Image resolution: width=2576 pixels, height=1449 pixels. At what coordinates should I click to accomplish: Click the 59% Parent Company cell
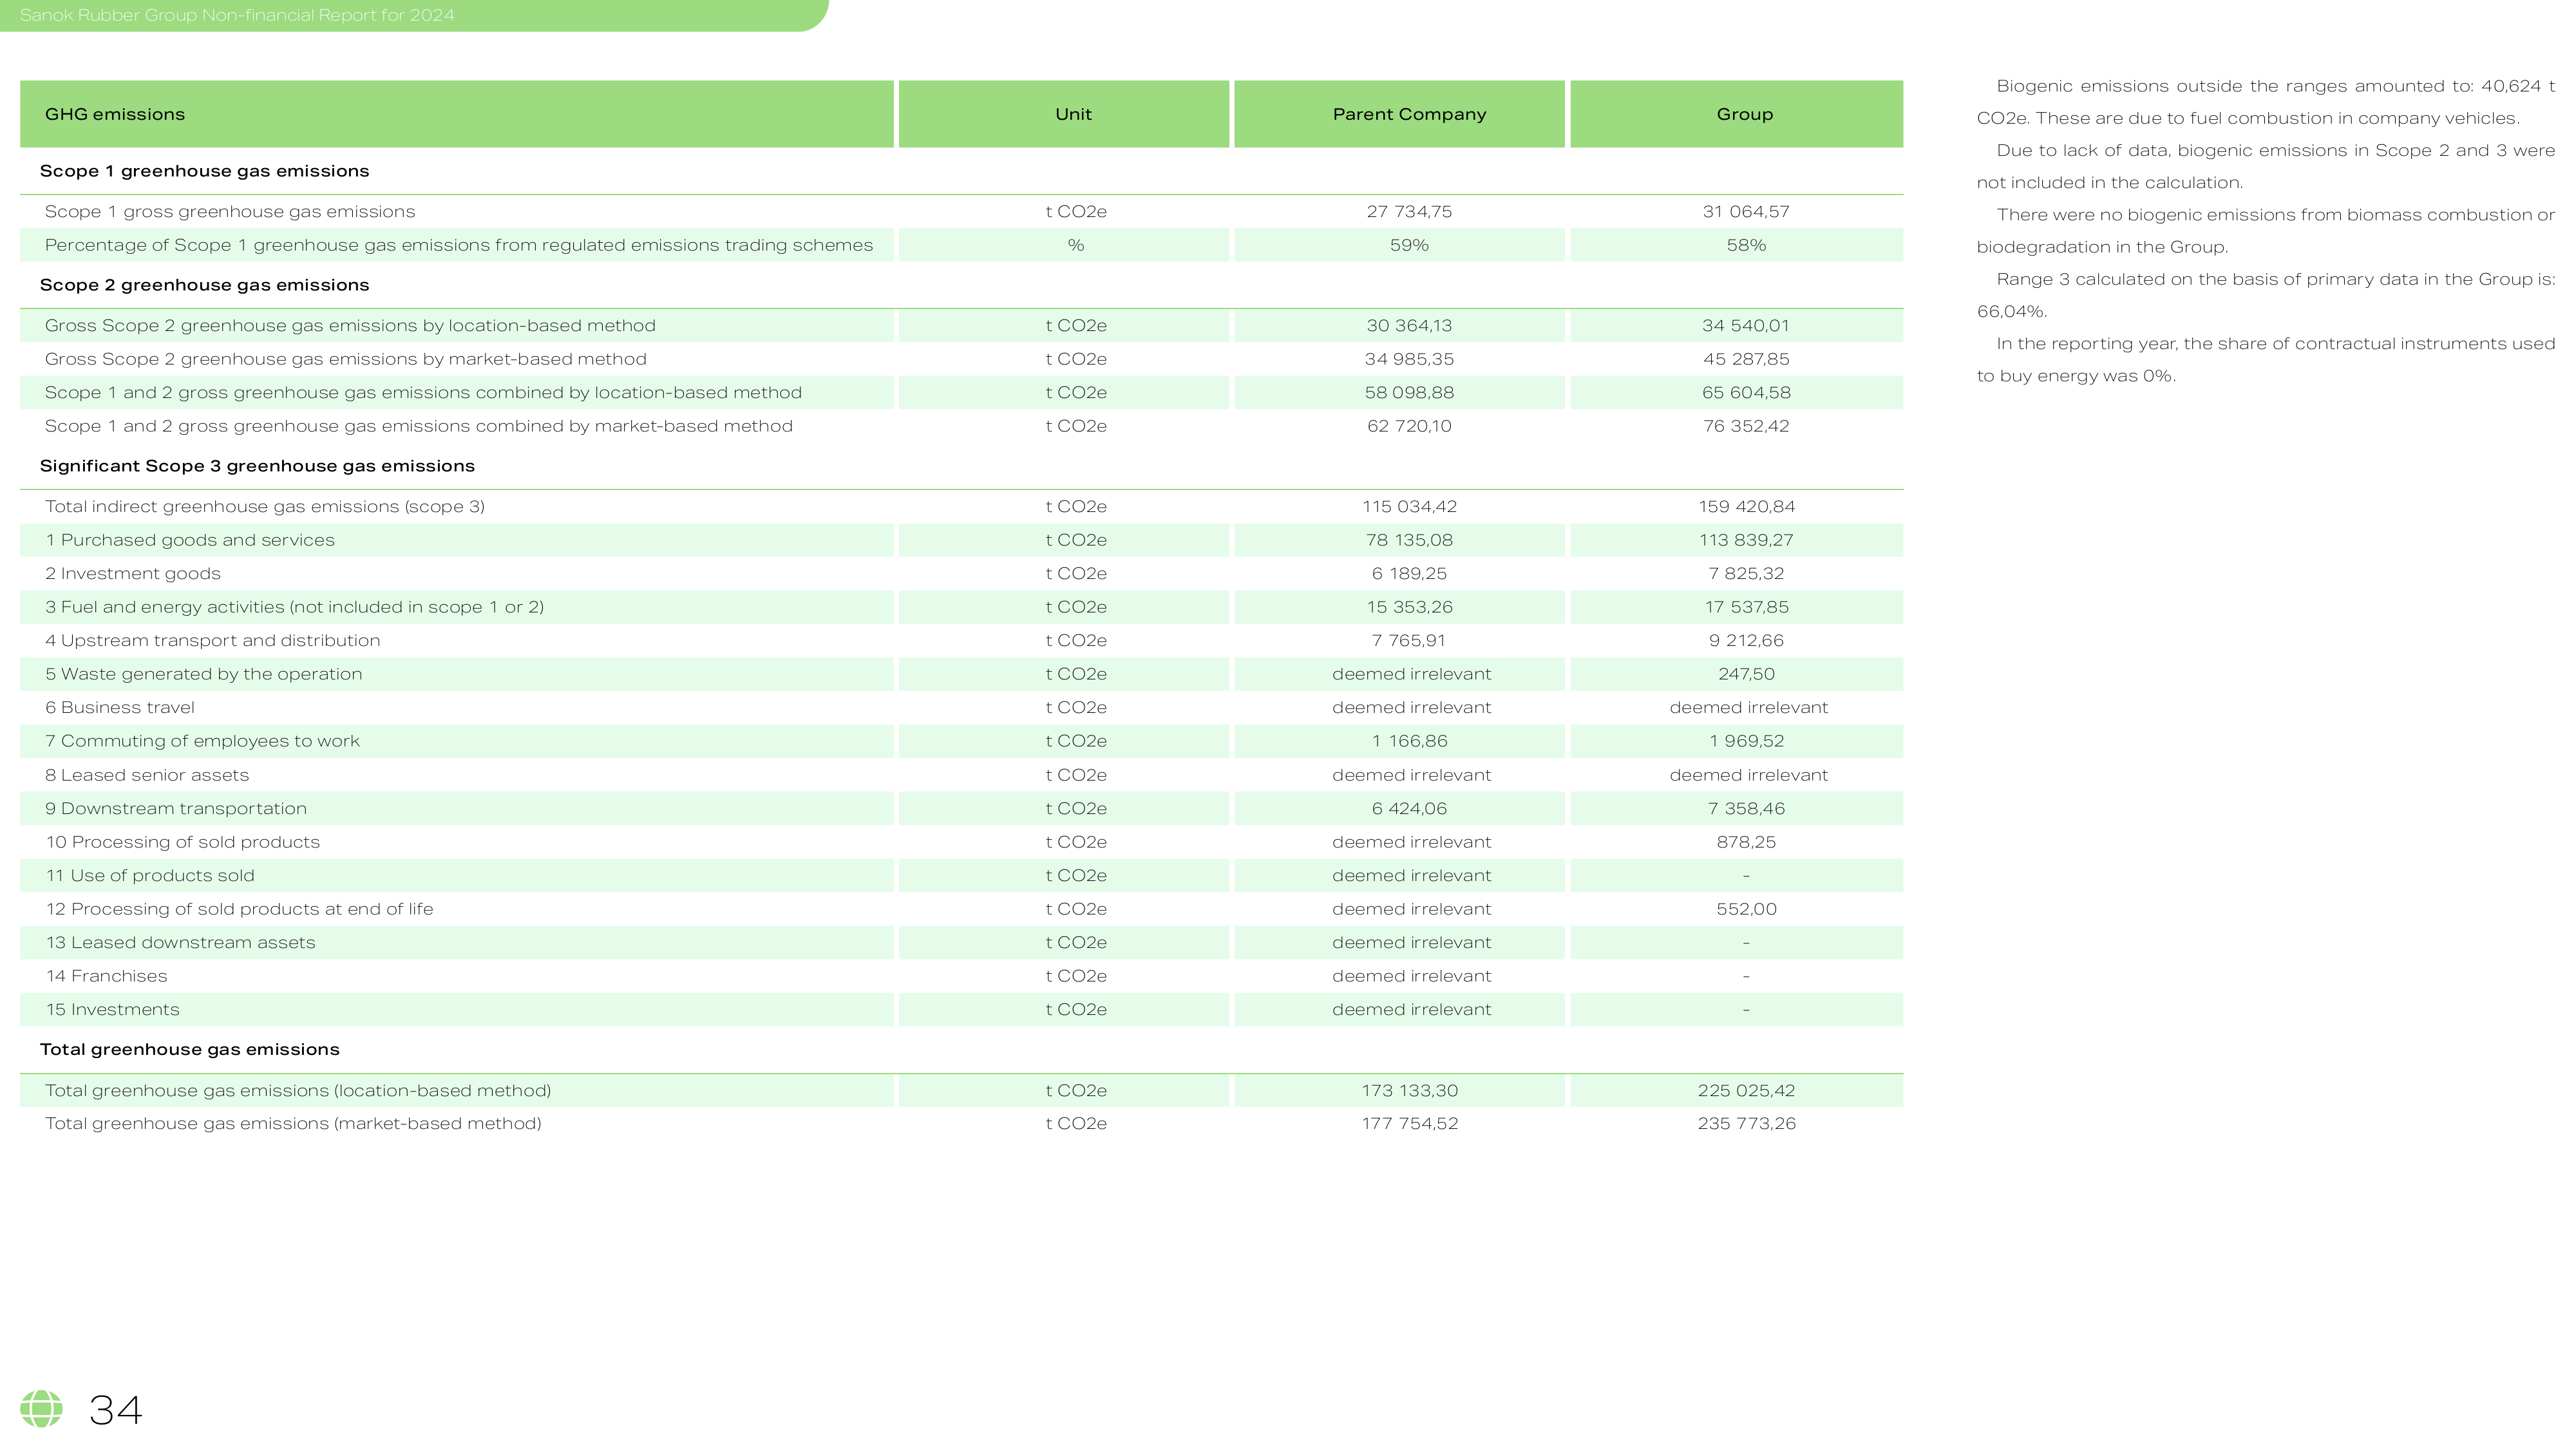click(x=1400, y=245)
